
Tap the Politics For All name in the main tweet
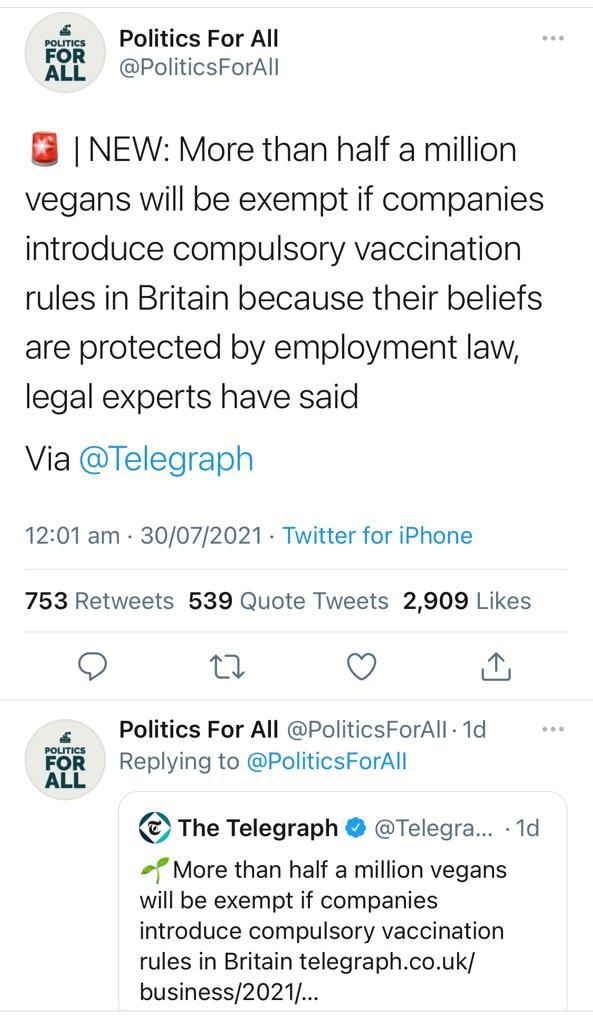point(199,39)
